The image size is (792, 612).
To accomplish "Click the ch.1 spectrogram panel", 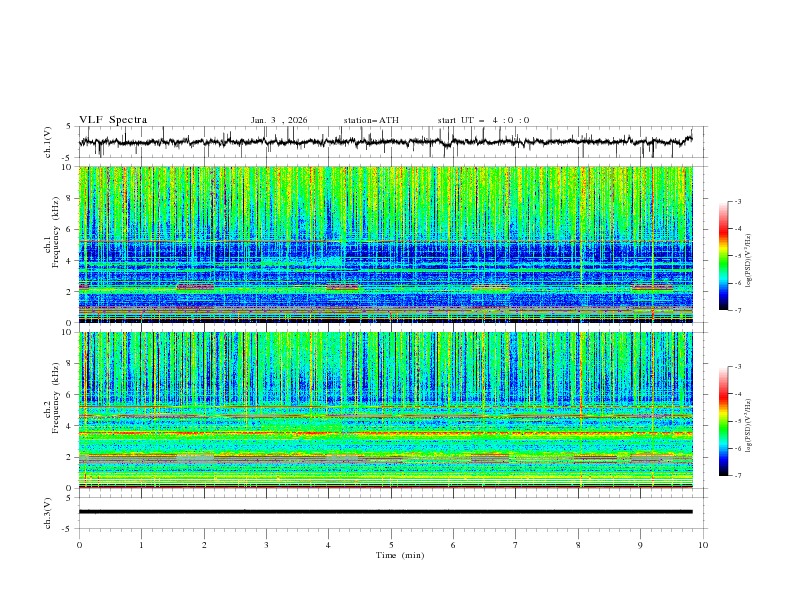I will (386, 244).
